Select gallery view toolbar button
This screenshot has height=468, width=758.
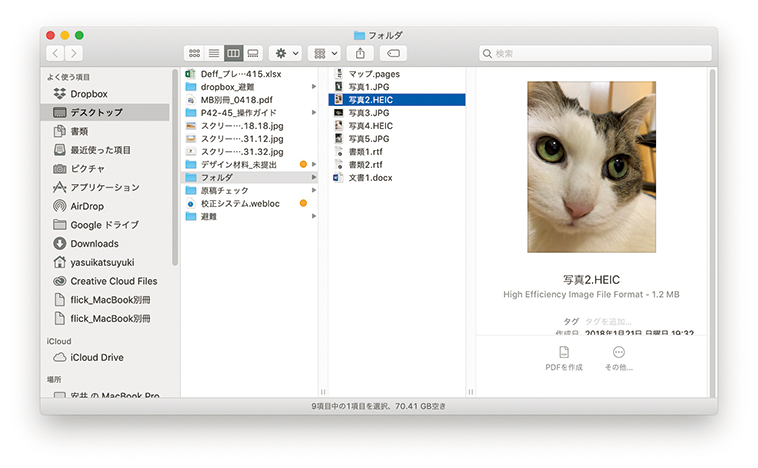[x=253, y=53]
